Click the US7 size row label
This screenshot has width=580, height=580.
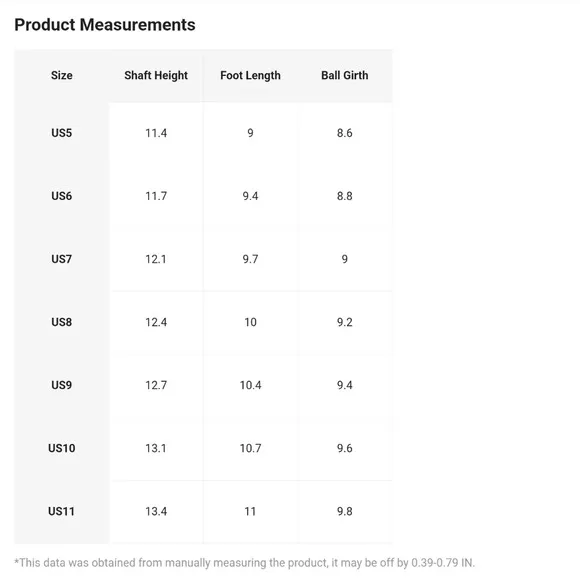coord(62,259)
